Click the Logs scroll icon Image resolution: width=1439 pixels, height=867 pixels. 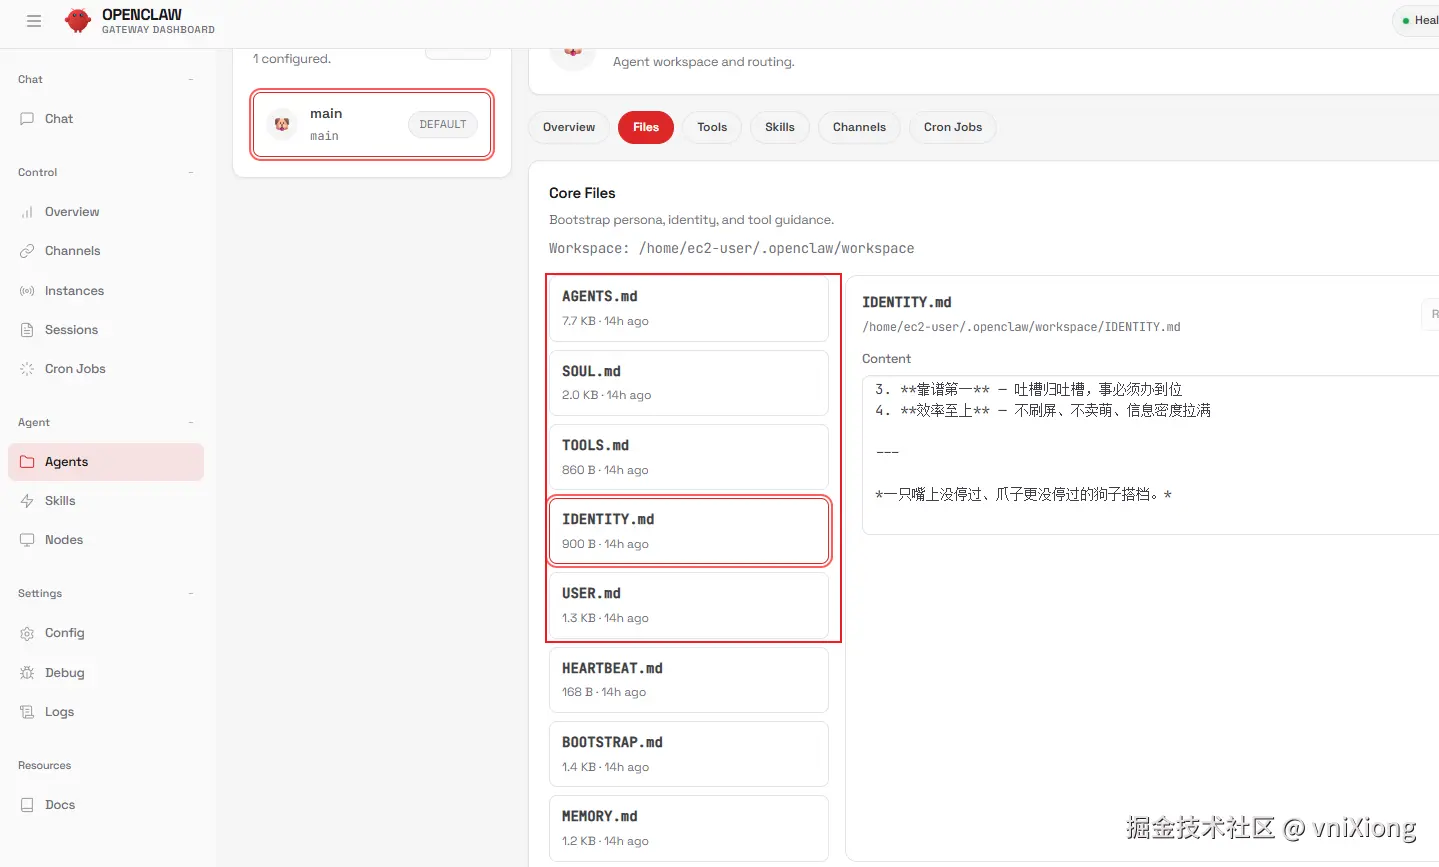click(x=27, y=712)
